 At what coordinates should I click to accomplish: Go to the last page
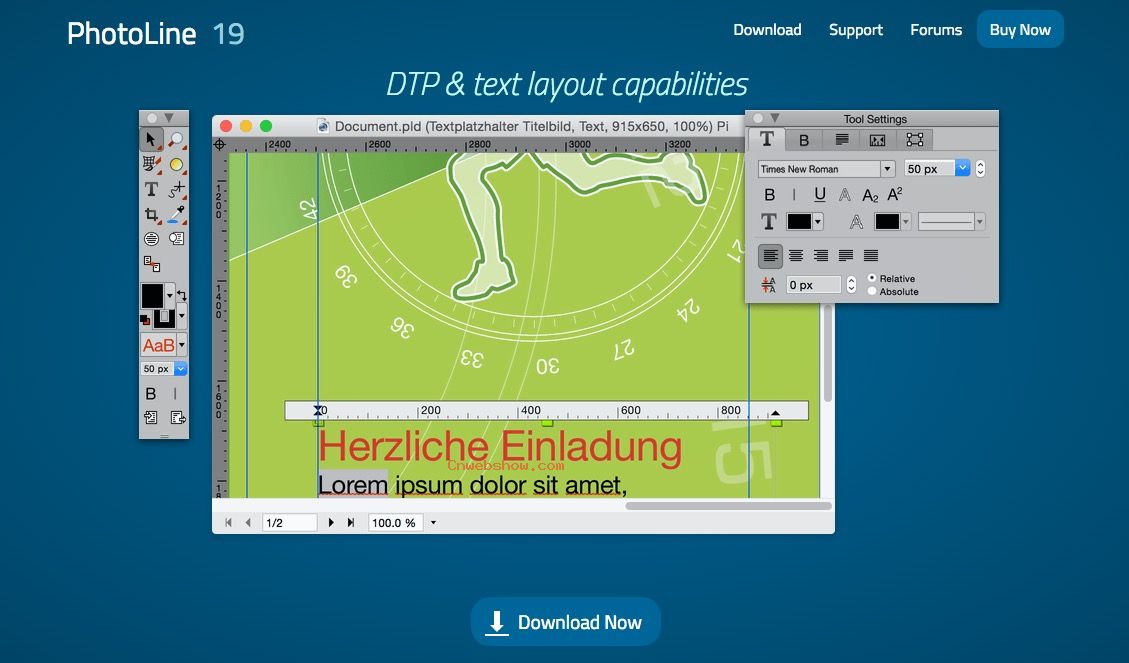351,523
